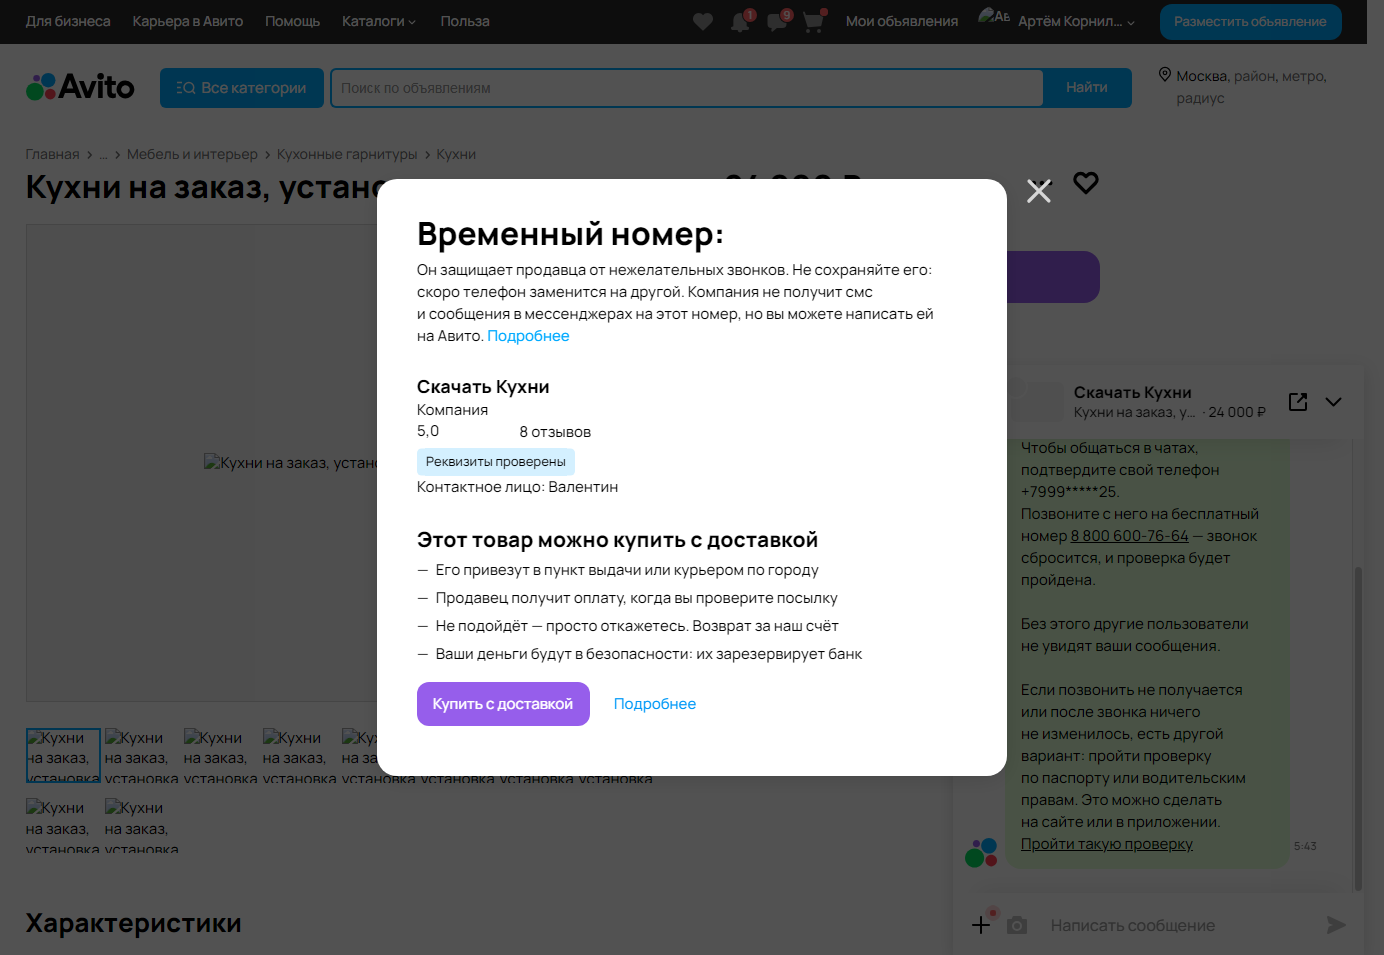Image resolution: width=1384 pixels, height=955 pixels.
Task: Open Польза in the top bar
Action: pos(465,21)
